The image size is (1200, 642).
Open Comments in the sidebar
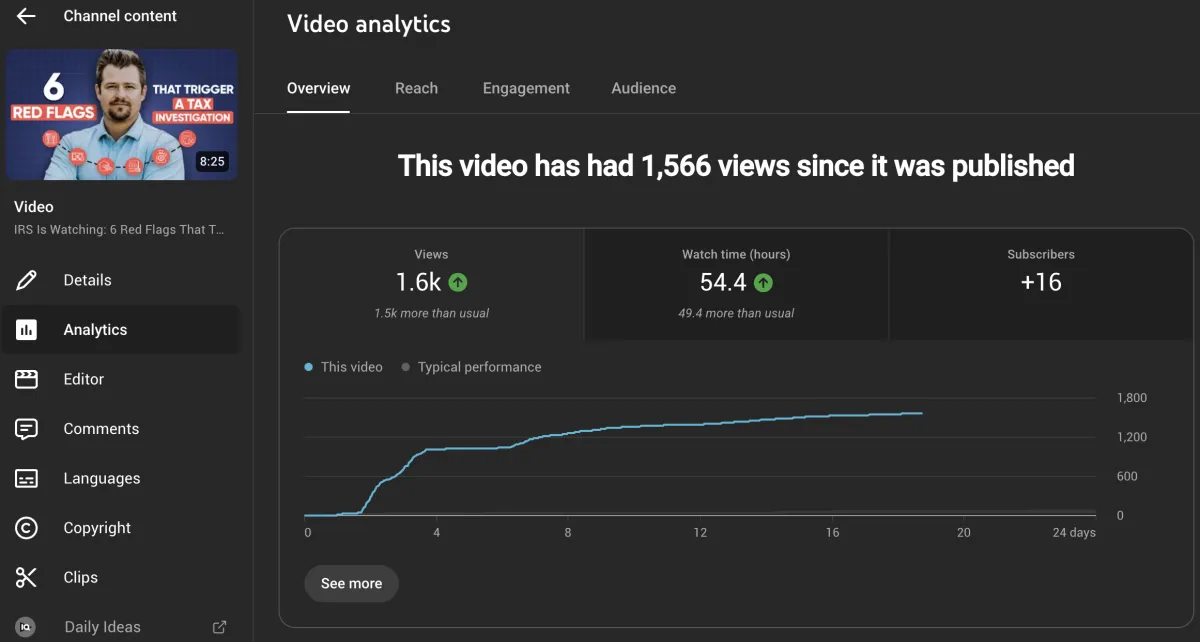click(x=120, y=429)
